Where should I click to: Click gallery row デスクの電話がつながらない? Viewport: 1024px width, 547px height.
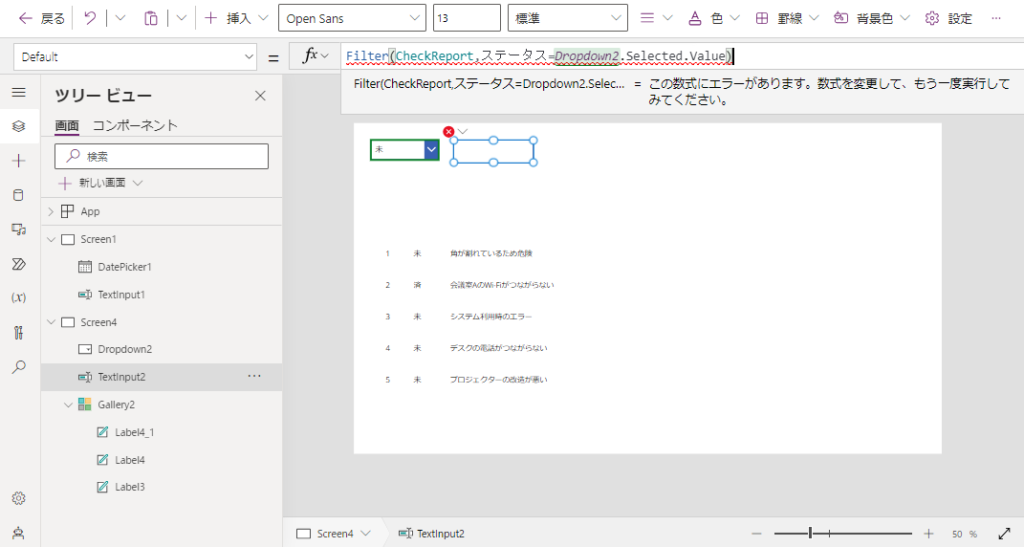[x=498, y=348]
